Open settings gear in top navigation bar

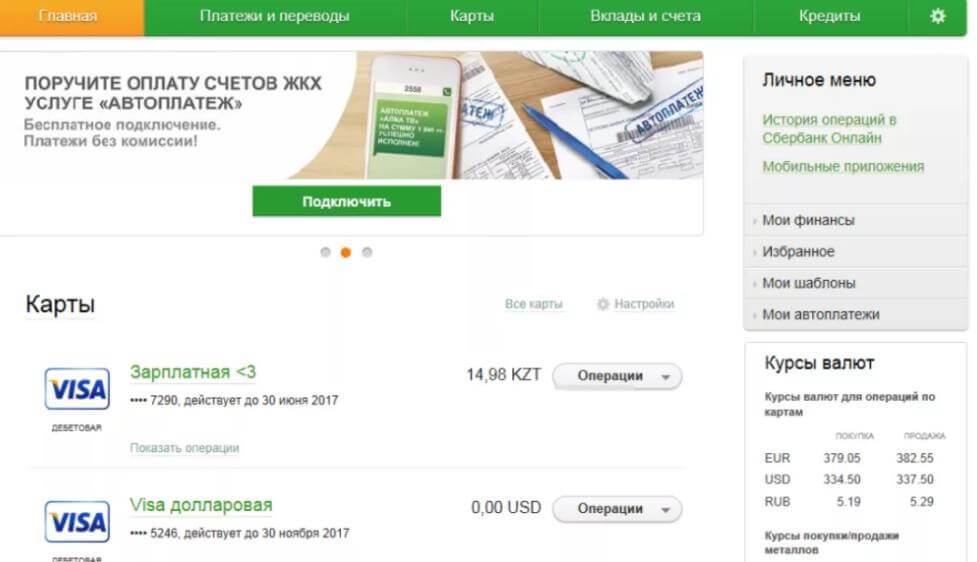[937, 16]
